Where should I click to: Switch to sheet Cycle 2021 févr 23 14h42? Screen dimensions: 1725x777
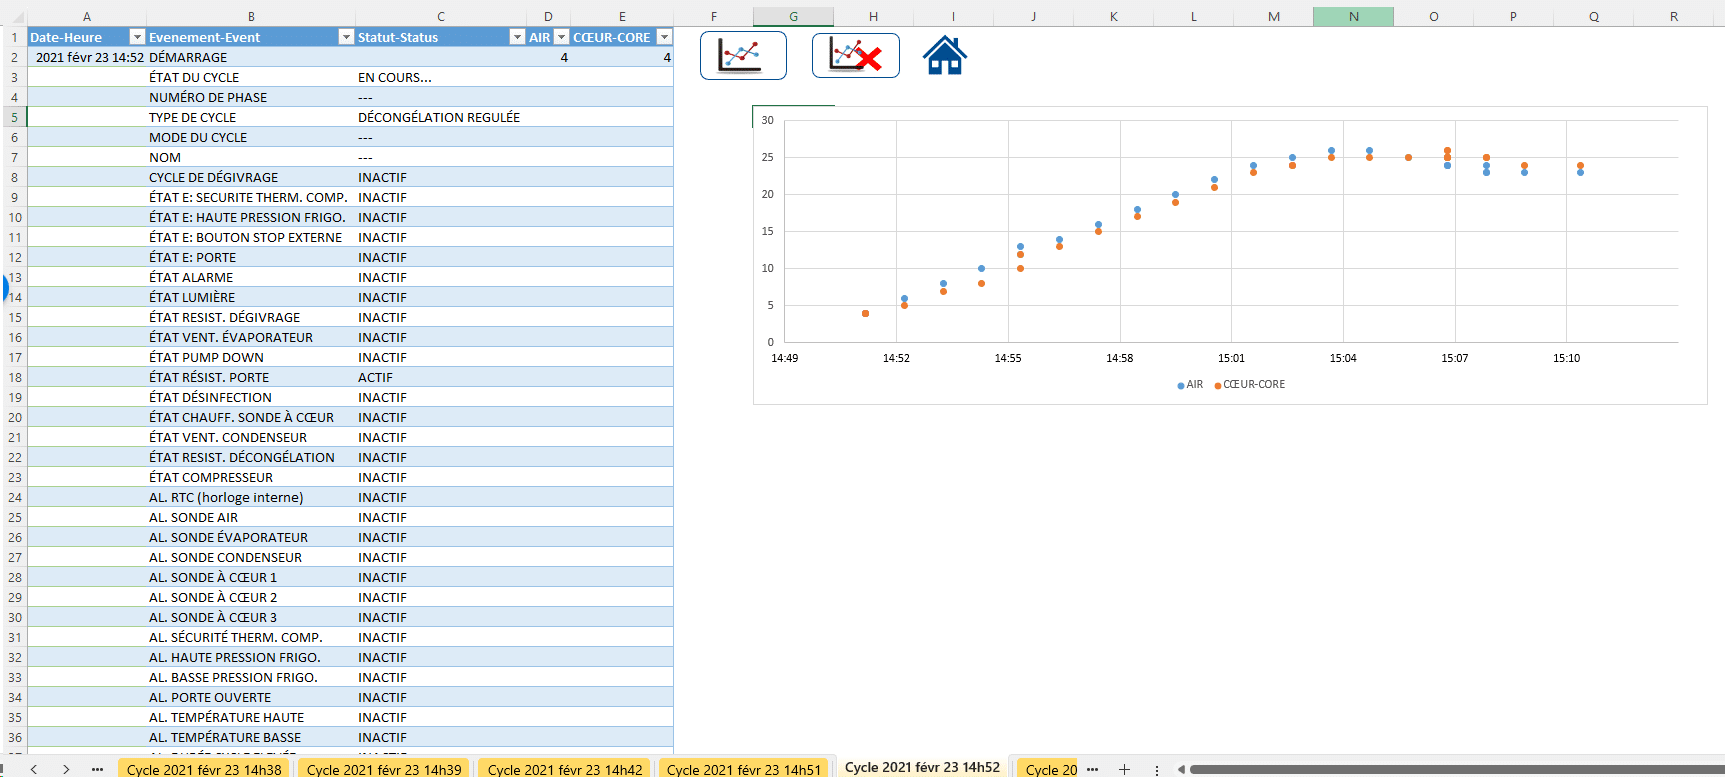pos(565,769)
